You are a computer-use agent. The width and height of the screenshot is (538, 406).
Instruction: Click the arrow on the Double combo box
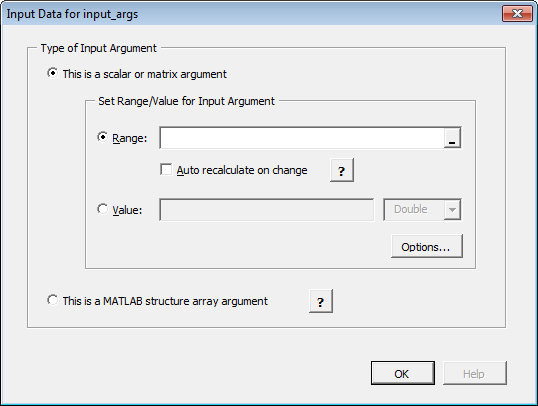[x=452, y=210]
